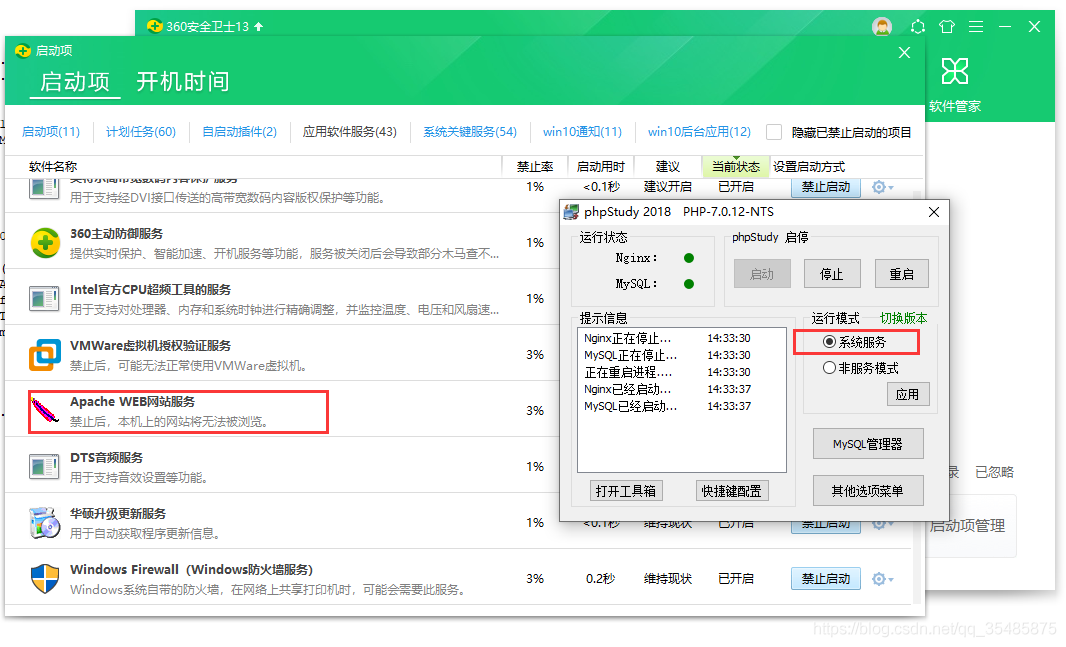
Task: Click the 360主动防御服务 icon
Action: (x=45, y=243)
